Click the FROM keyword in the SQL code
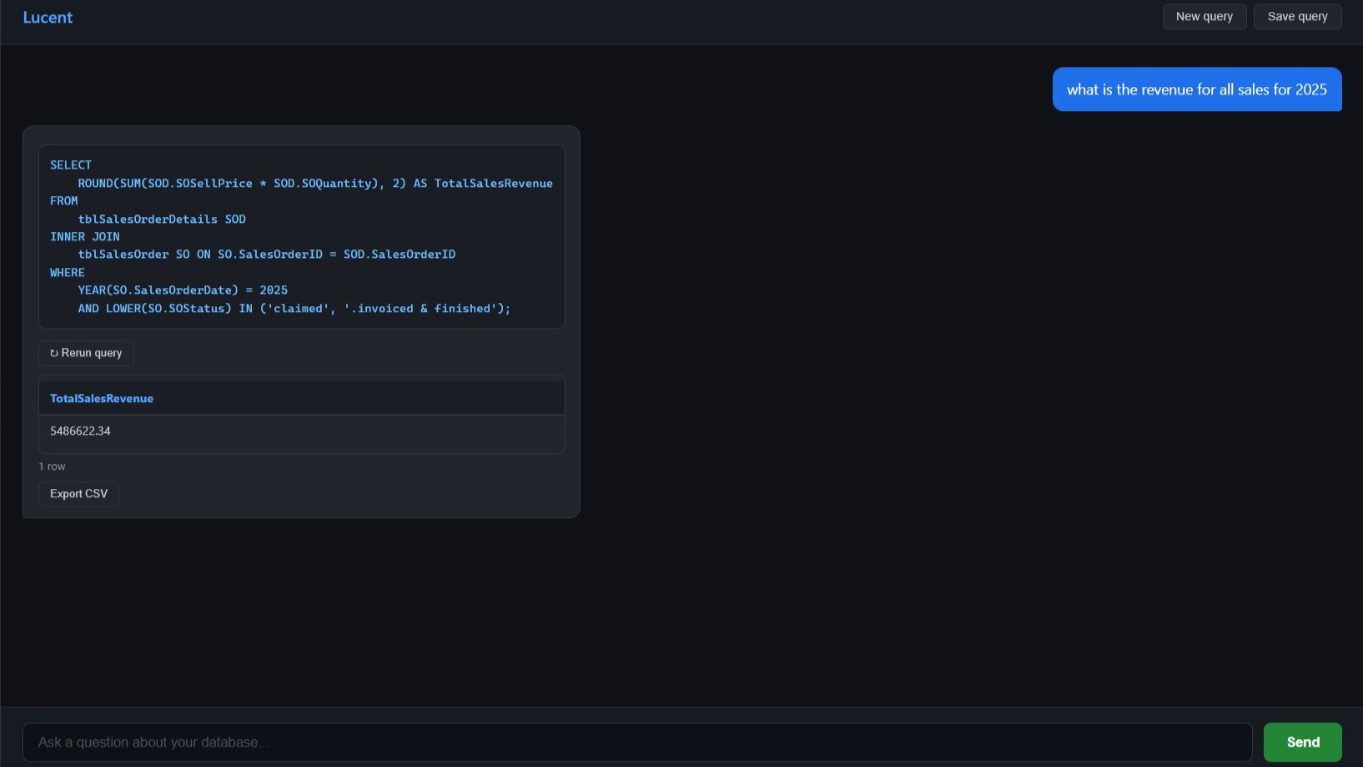The height and width of the screenshot is (767, 1363). coord(64,201)
